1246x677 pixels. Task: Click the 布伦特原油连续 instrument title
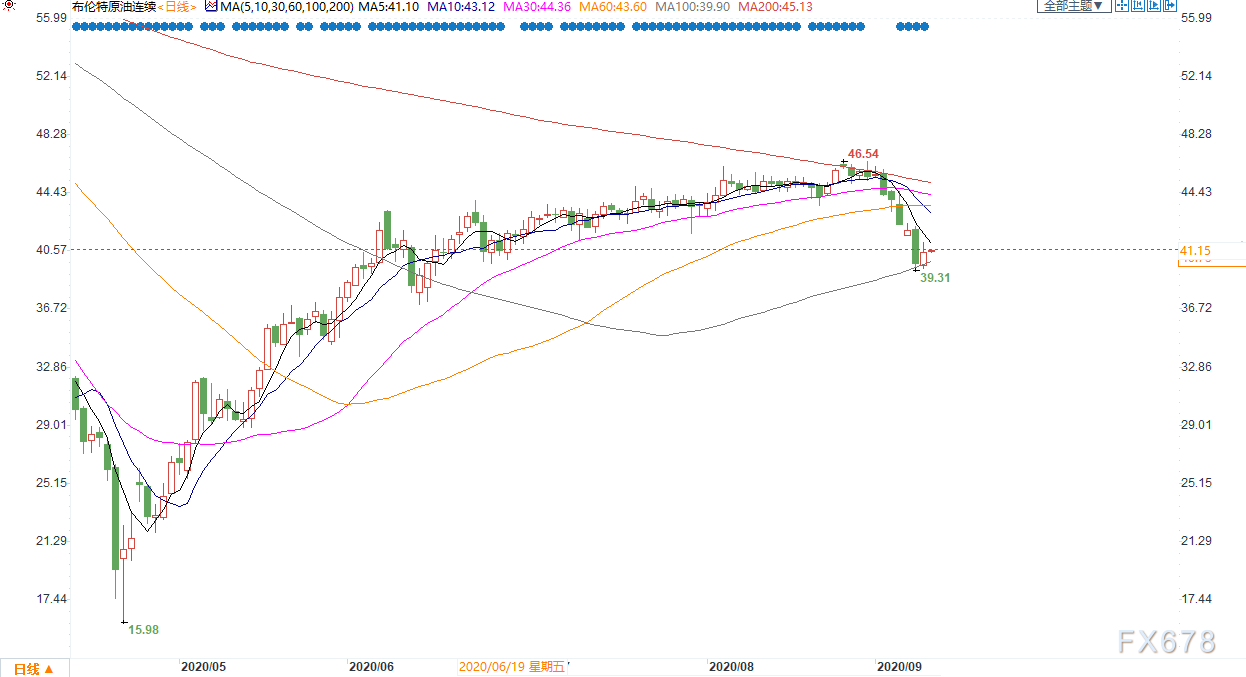[115, 6]
